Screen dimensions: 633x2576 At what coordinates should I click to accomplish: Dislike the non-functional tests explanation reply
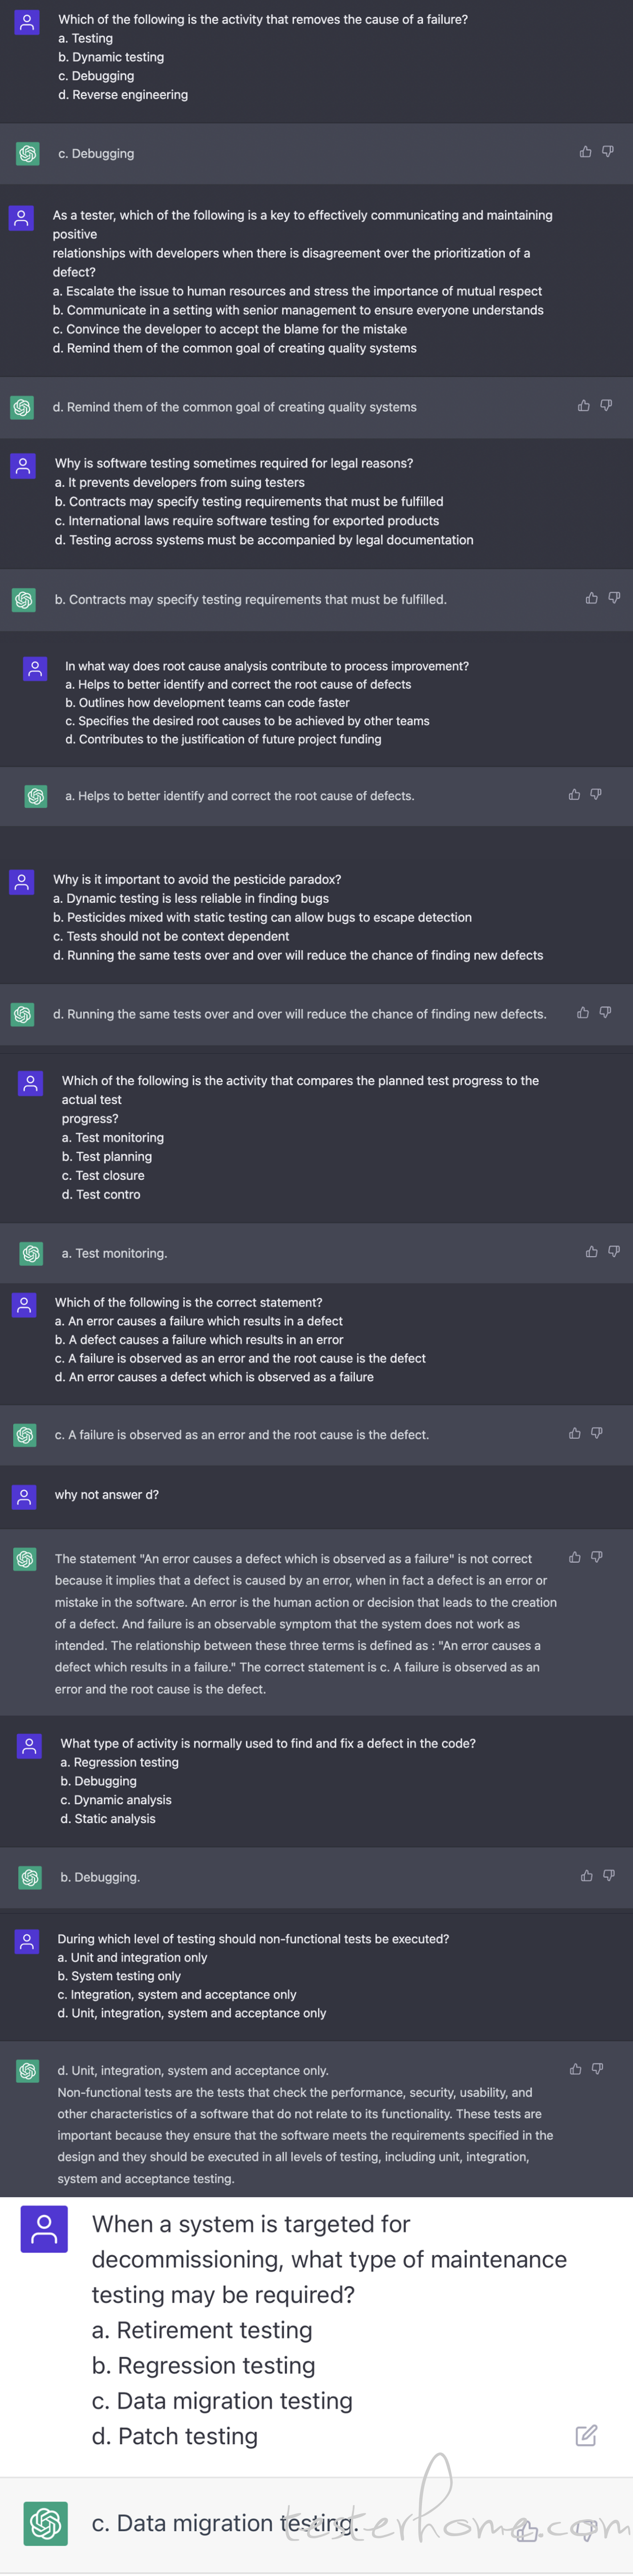(597, 2069)
